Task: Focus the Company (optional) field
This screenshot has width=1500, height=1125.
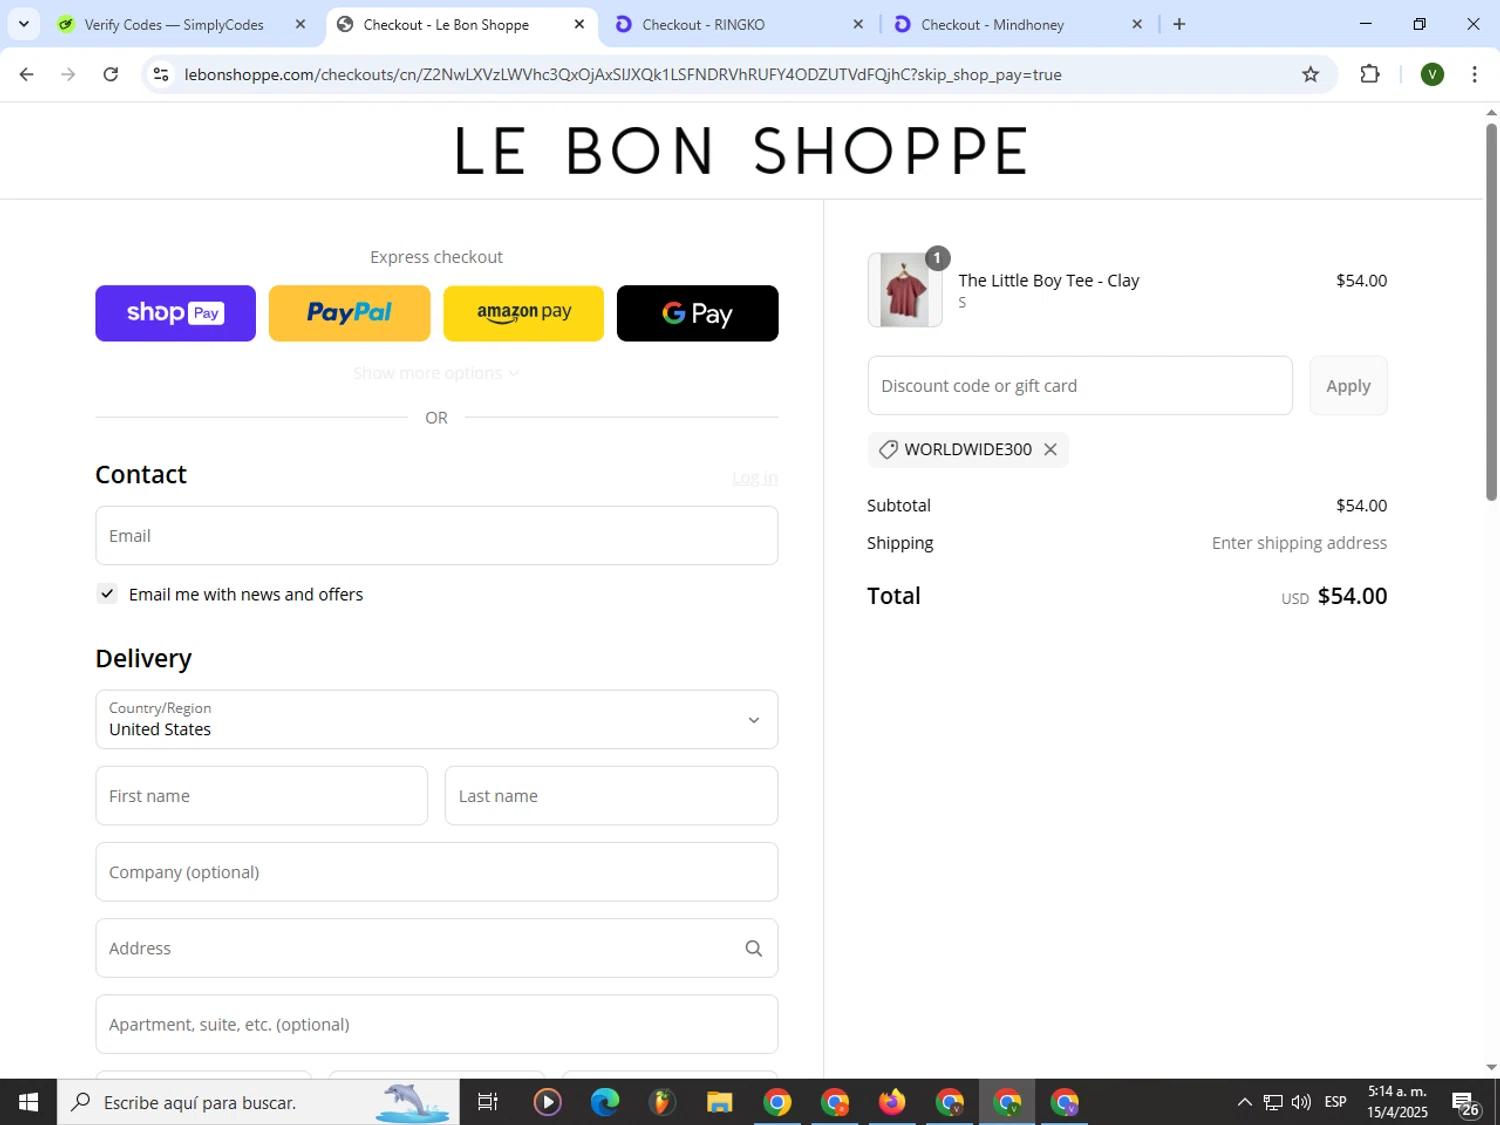Action: coord(436,872)
